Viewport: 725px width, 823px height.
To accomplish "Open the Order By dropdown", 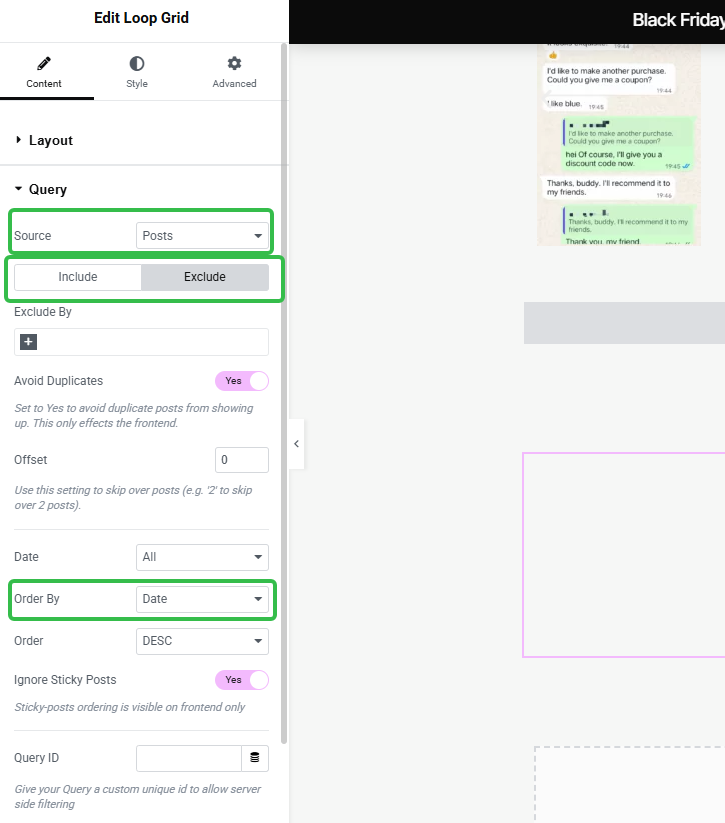I will coord(202,599).
